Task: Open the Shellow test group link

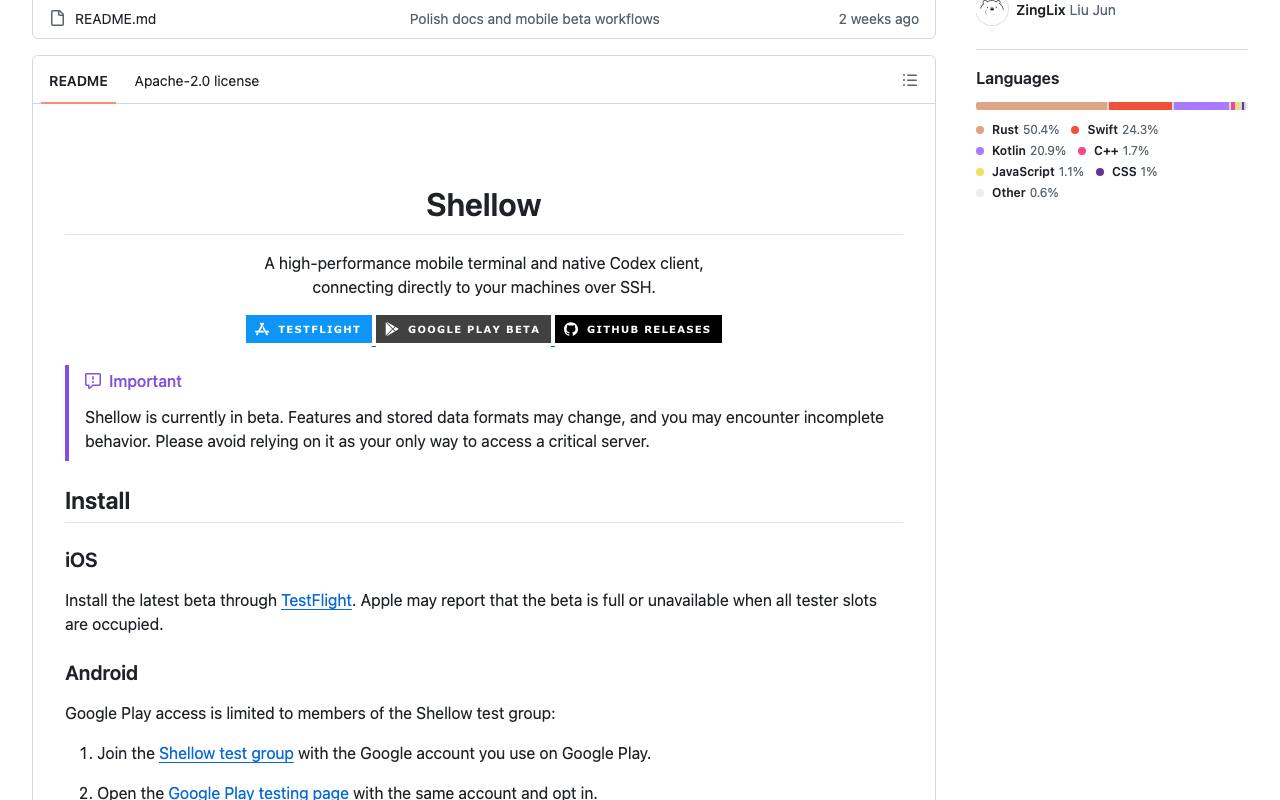Action: 226,753
